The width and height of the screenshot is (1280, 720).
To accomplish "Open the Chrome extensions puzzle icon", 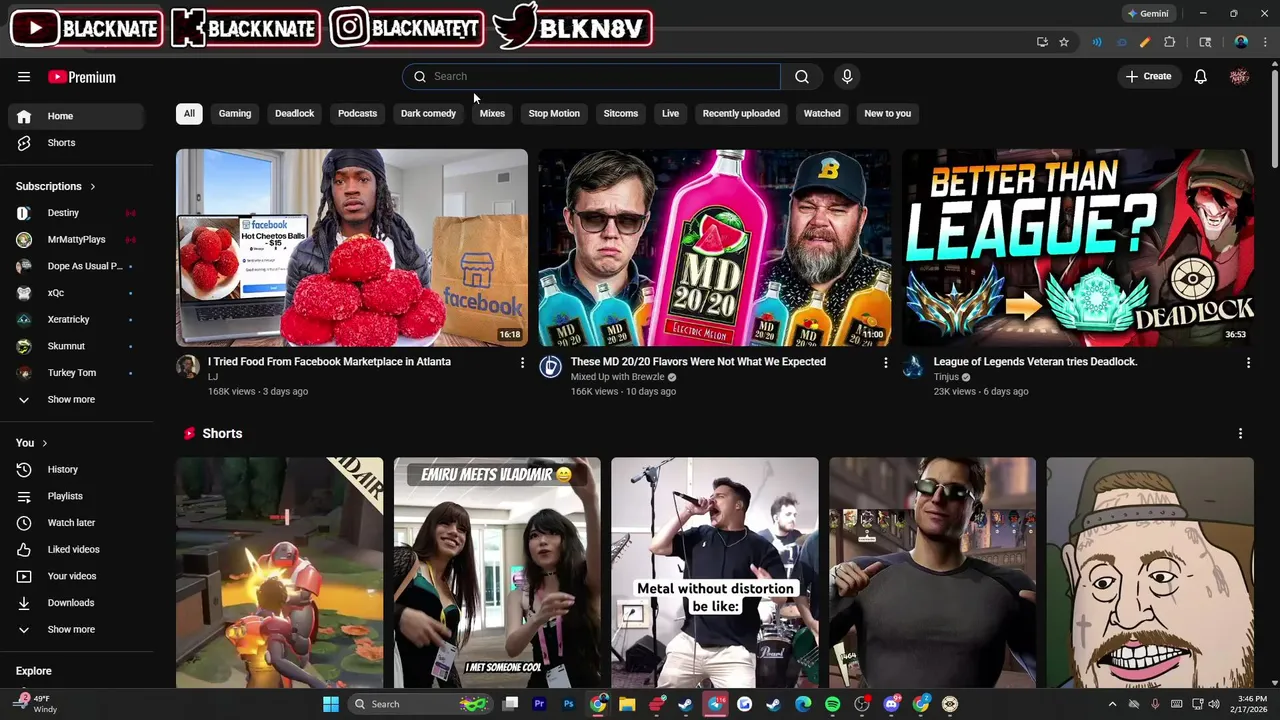I will pos(1170,42).
